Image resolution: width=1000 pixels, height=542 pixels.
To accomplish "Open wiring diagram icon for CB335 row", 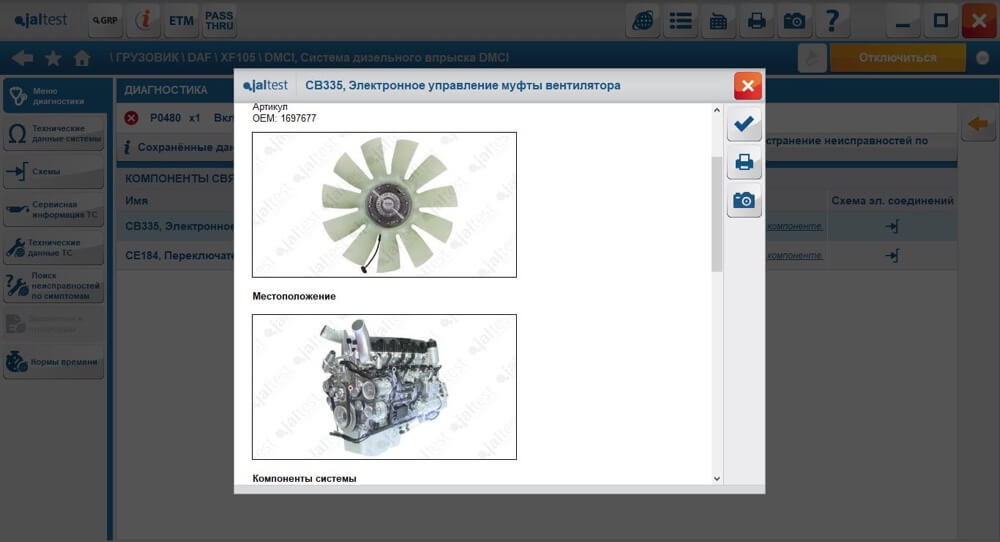I will click(892, 226).
